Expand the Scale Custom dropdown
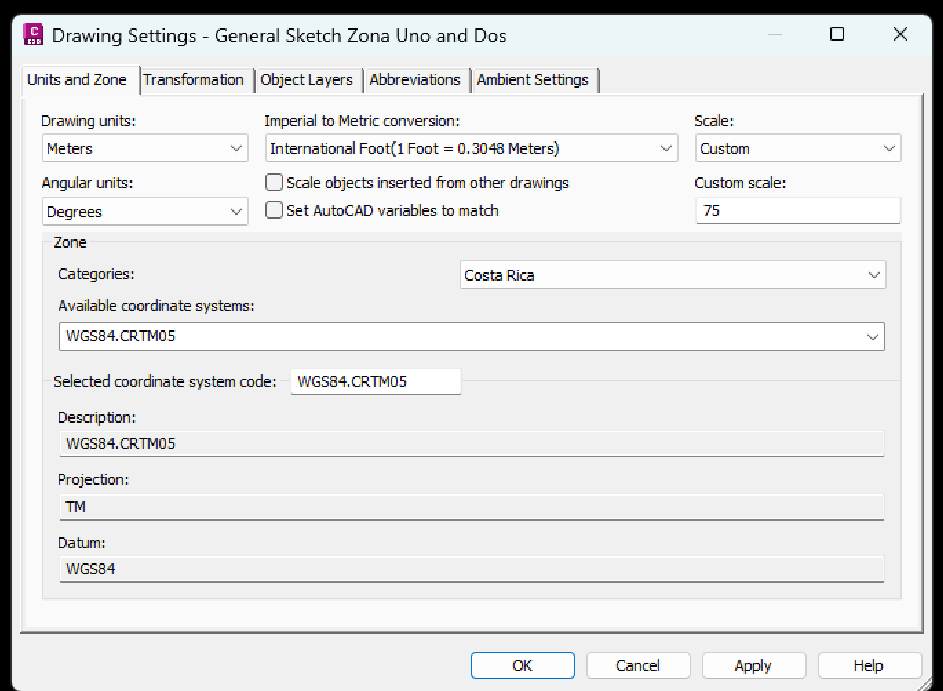The width and height of the screenshot is (943, 691). (x=798, y=149)
